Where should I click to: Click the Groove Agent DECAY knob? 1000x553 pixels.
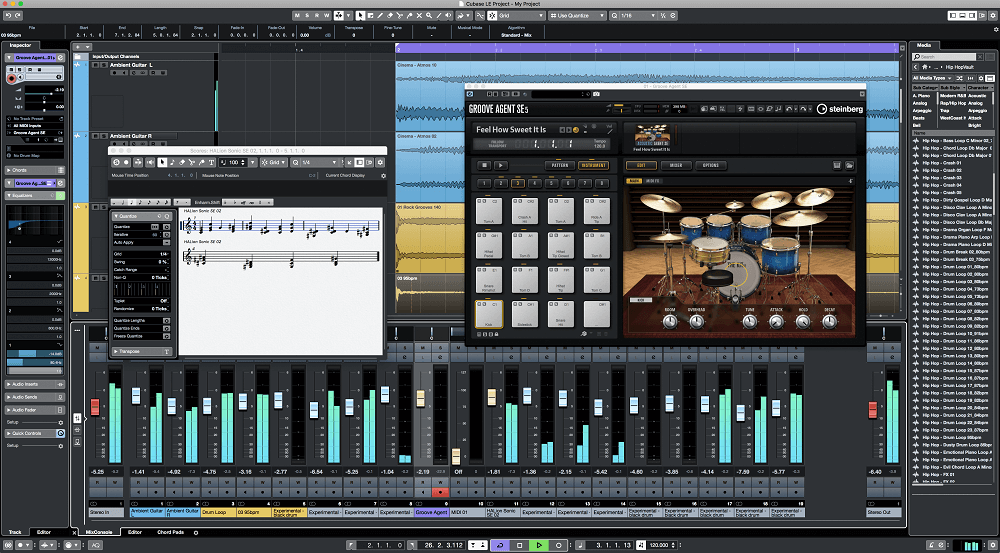click(830, 321)
